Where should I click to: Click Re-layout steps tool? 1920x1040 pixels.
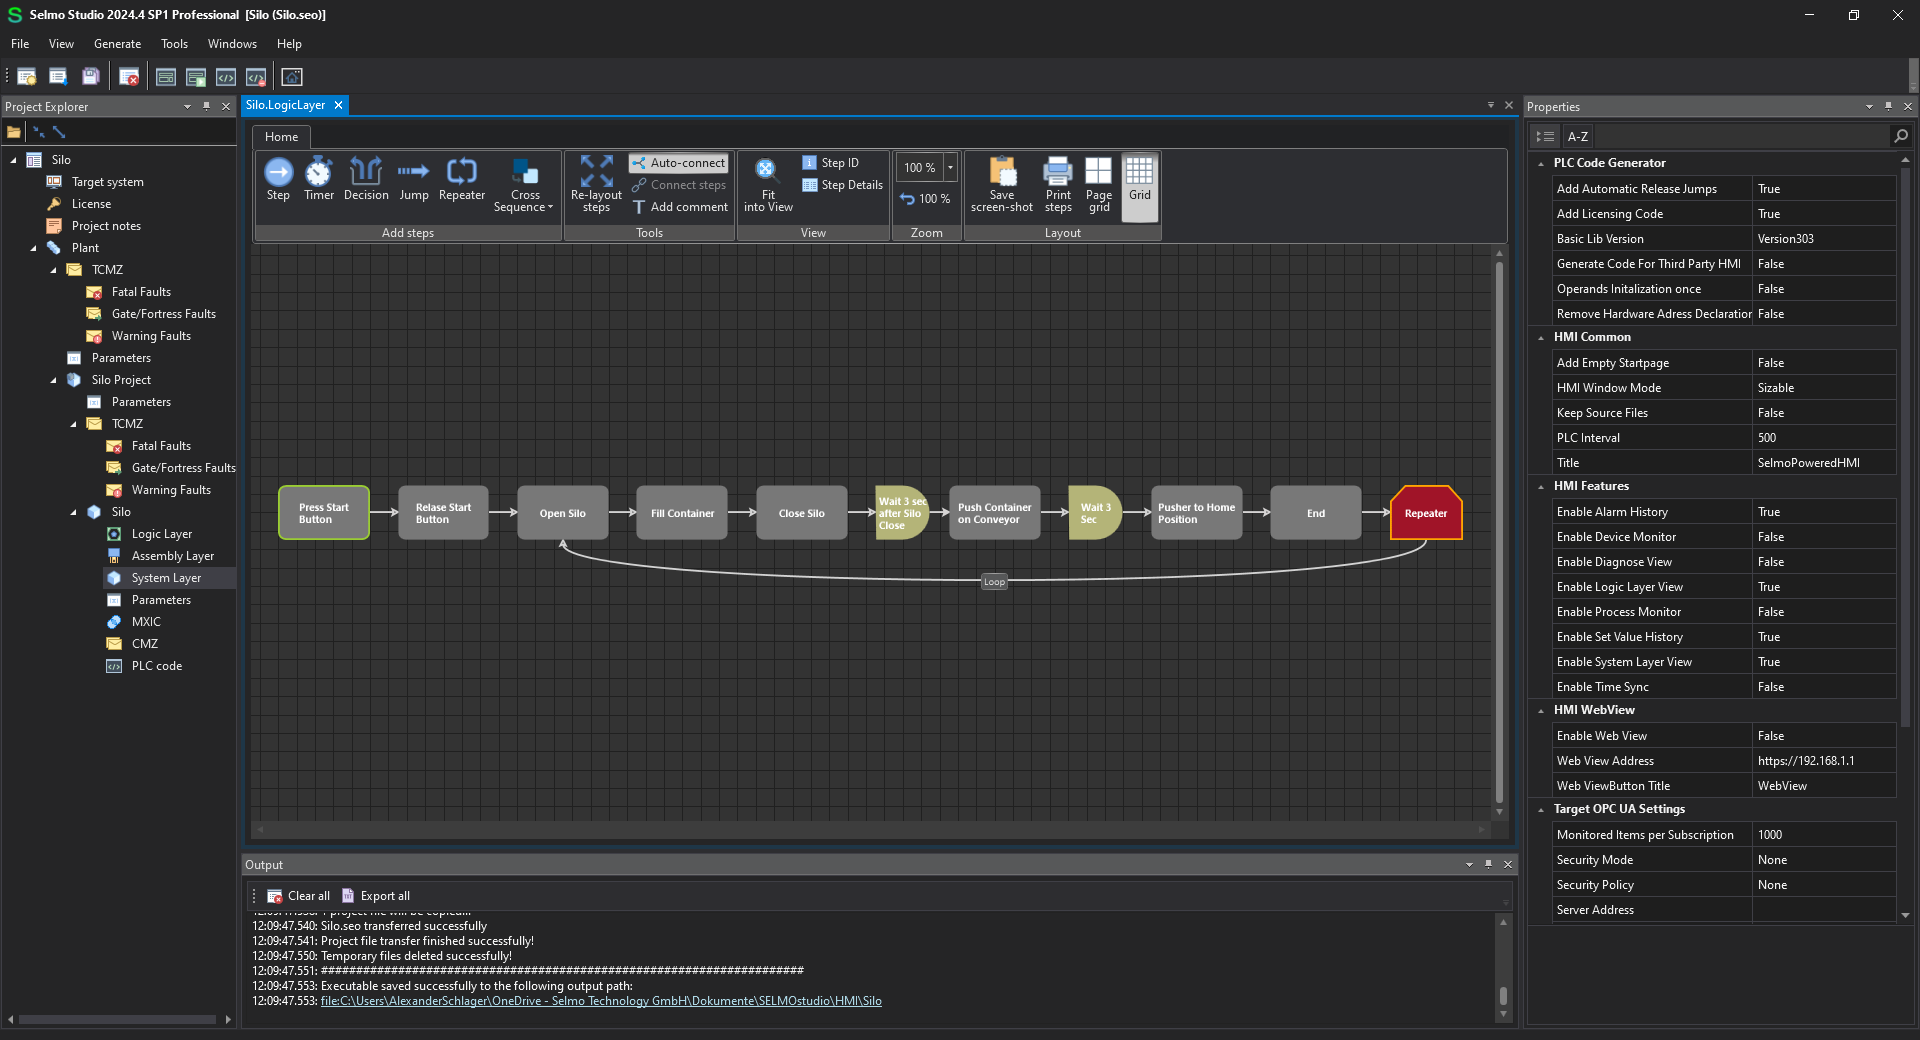click(596, 185)
